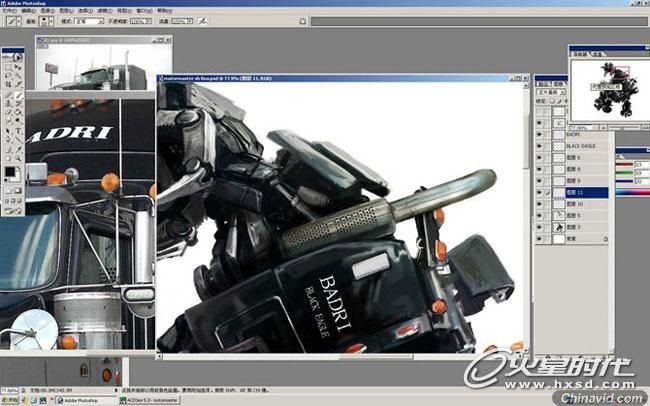Toggle visibility of the BLACK EAGLE layer

pyautogui.click(x=540, y=145)
